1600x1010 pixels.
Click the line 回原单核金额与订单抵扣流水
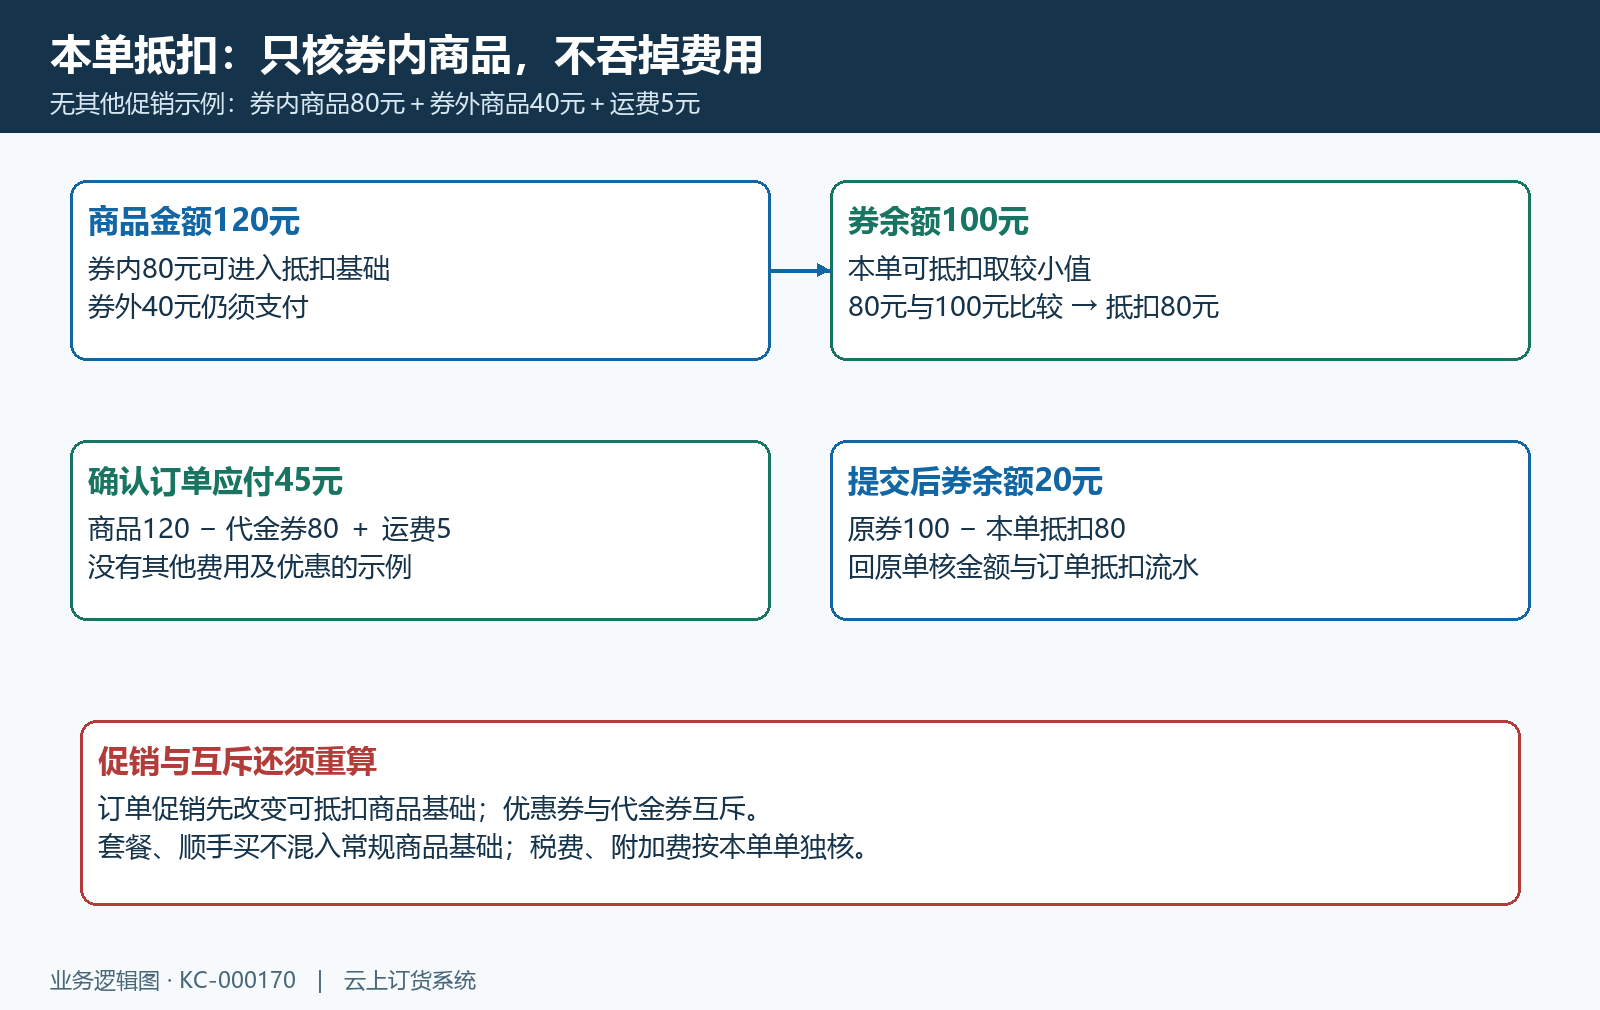pos(1023,567)
